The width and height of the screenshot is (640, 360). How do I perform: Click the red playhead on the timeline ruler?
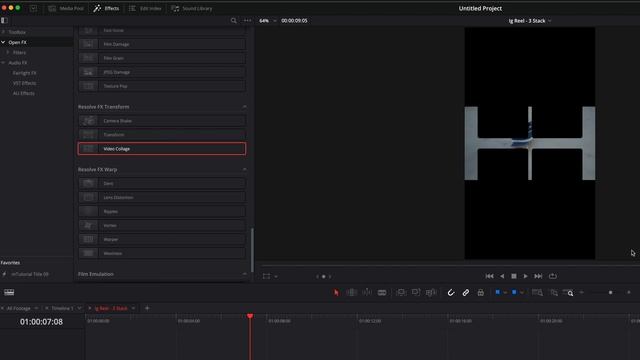(250, 316)
